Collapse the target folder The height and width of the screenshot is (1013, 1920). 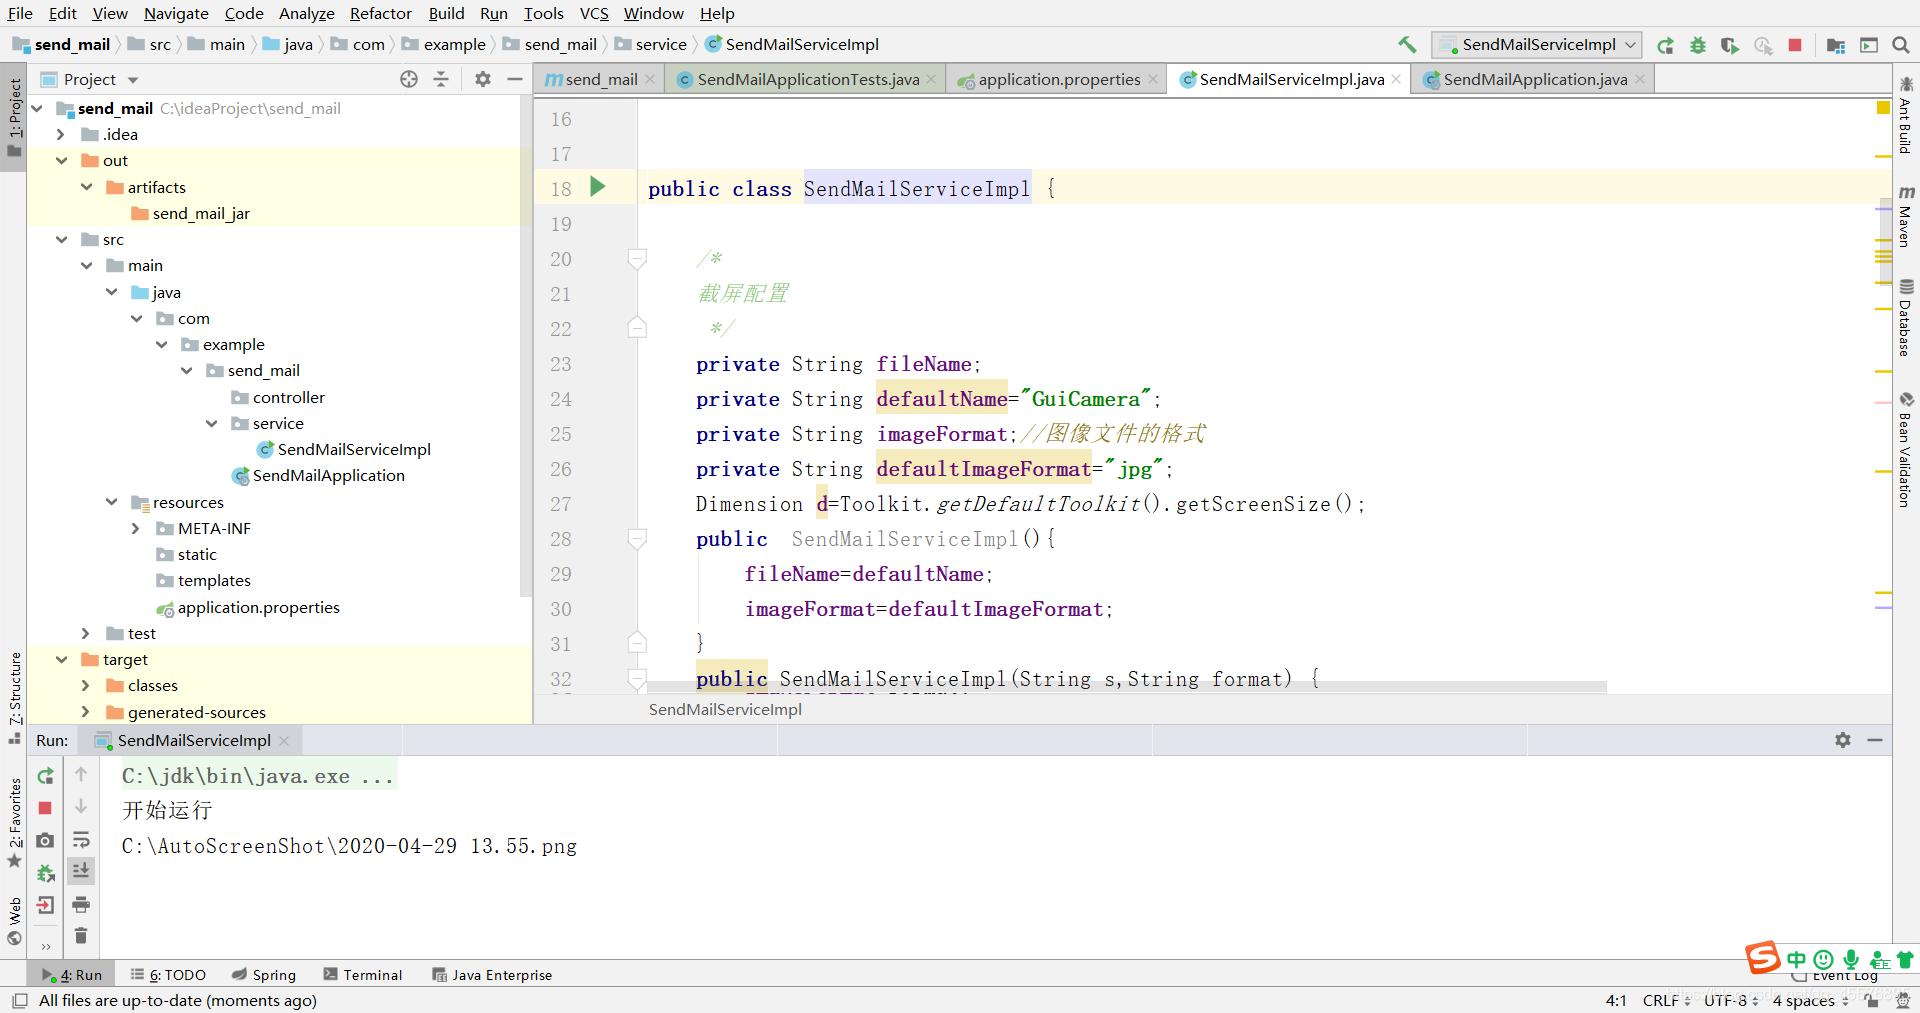point(61,659)
